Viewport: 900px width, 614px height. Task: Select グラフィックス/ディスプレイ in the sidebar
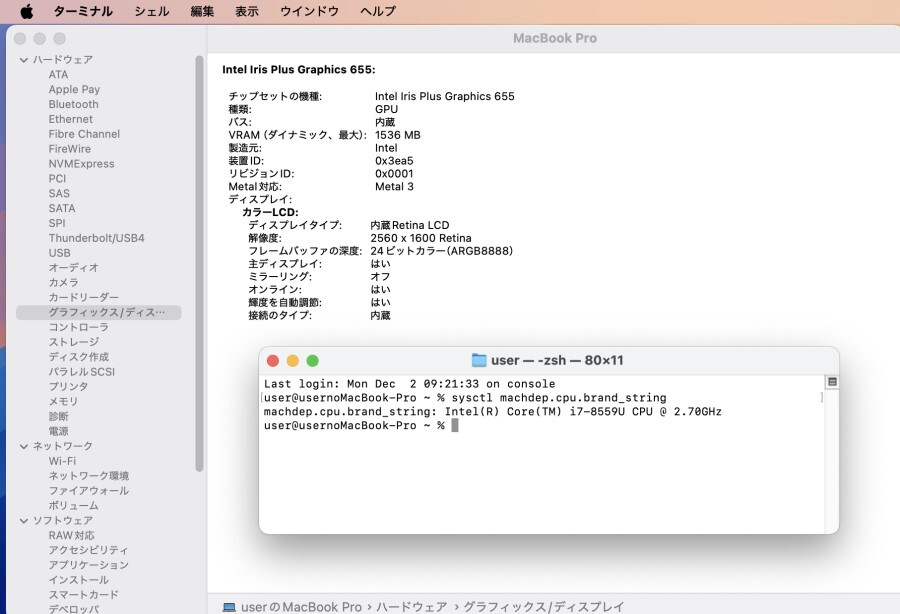[x=99, y=313]
